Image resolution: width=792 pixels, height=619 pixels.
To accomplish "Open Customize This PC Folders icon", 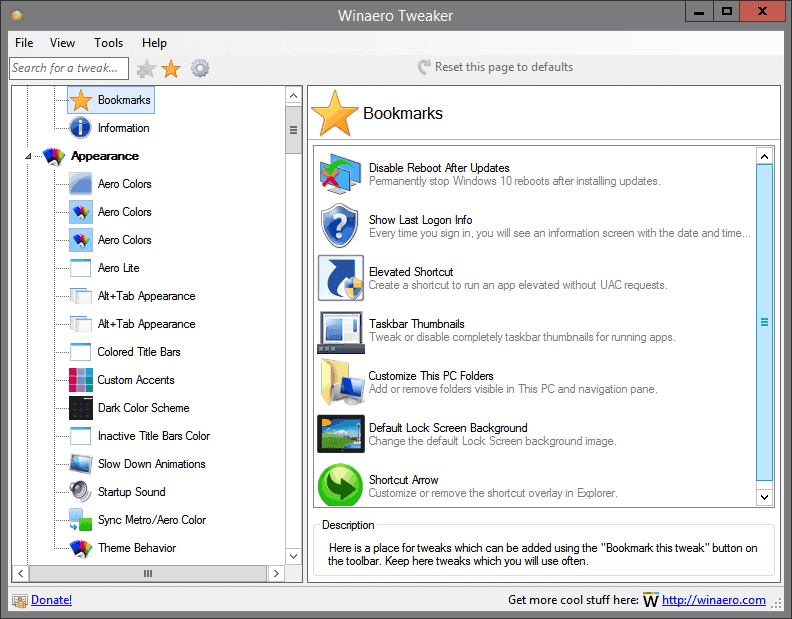I will click(341, 383).
